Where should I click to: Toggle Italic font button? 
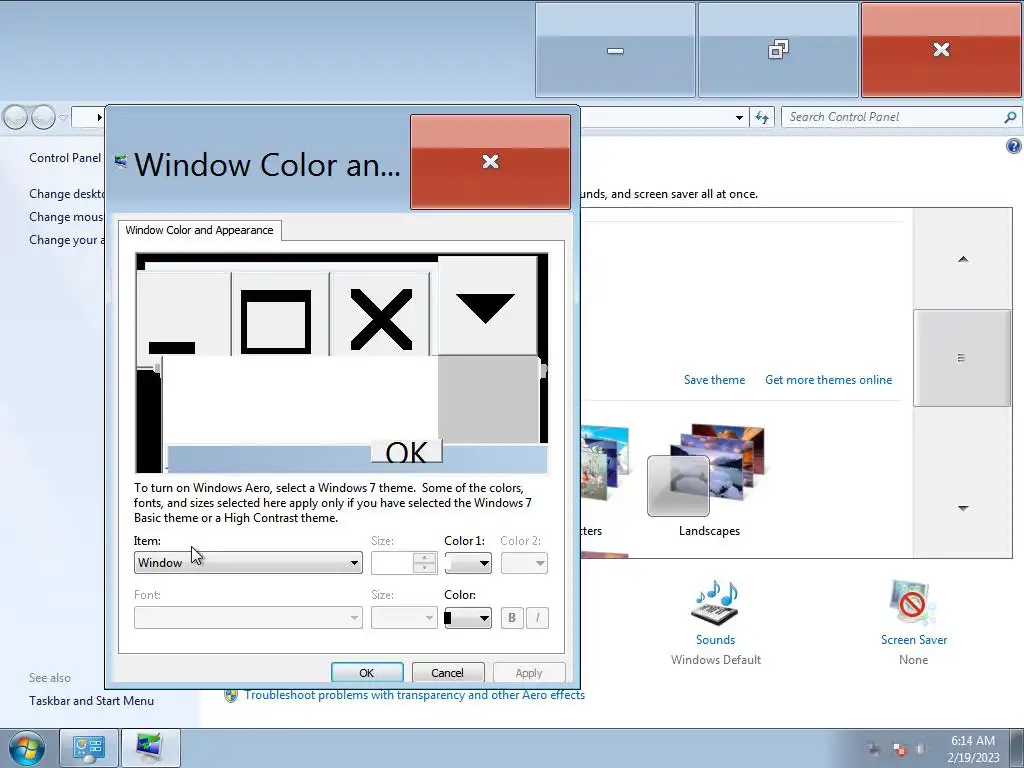pos(537,618)
